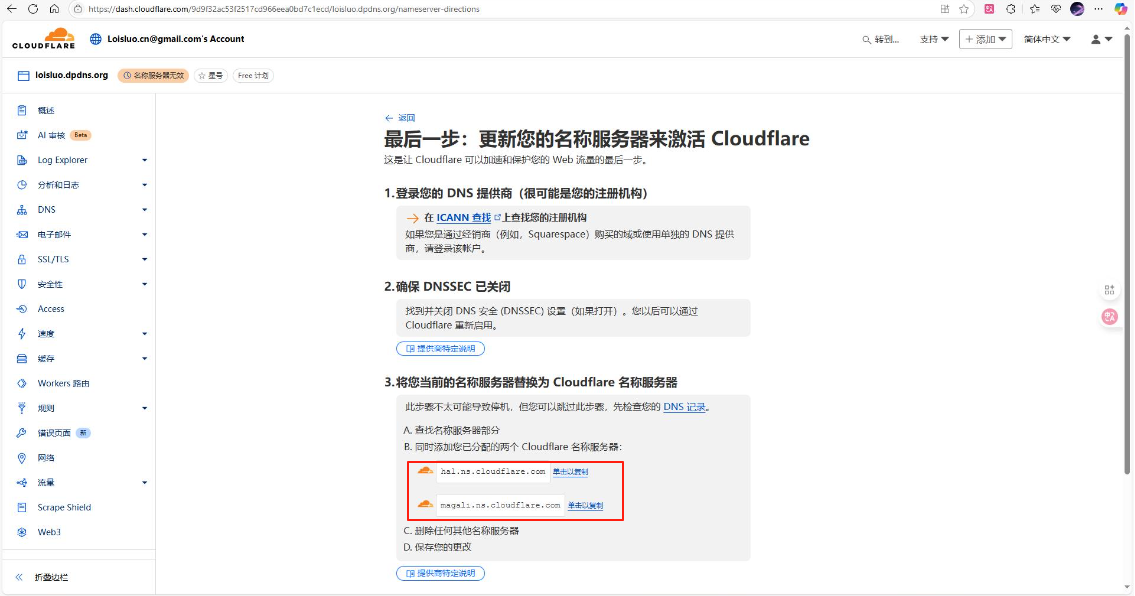
Task: Expand the 流量 submenu arrow
Action: 144,482
